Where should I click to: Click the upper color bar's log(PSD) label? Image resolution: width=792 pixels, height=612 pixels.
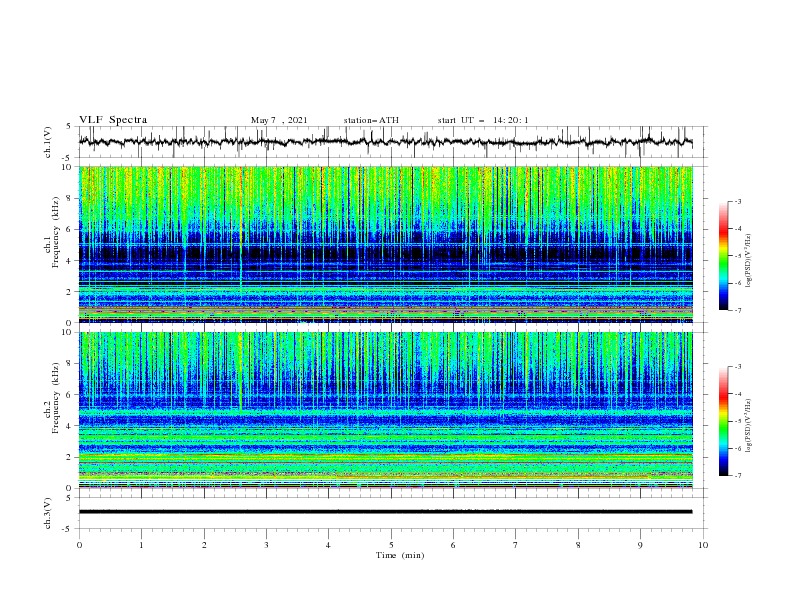[x=748, y=261]
